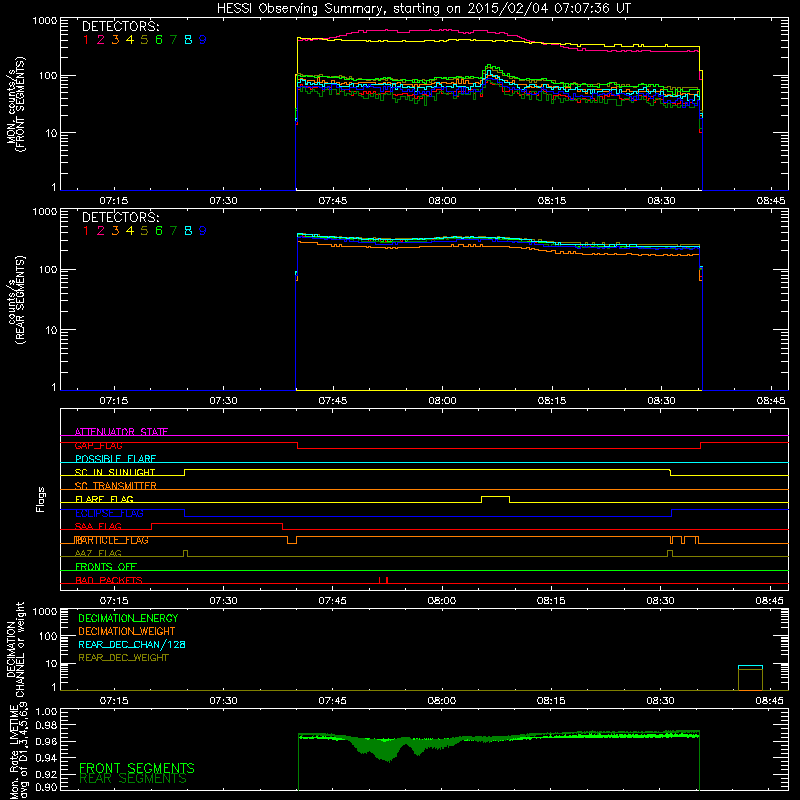Screen dimensions: 800x800
Task: Click 0.94 tick on livetime axis
Action: click(x=46, y=758)
